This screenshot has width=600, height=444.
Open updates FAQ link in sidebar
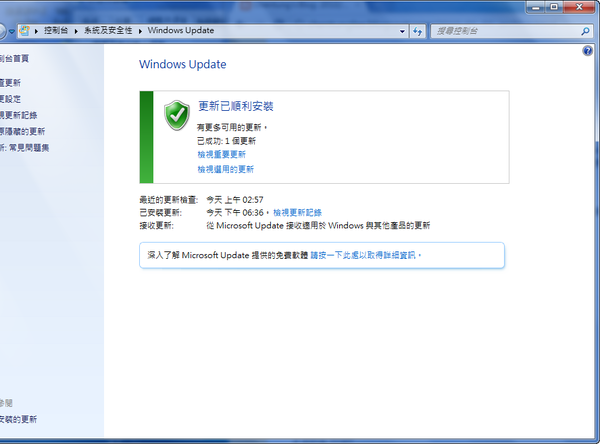tap(24, 148)
